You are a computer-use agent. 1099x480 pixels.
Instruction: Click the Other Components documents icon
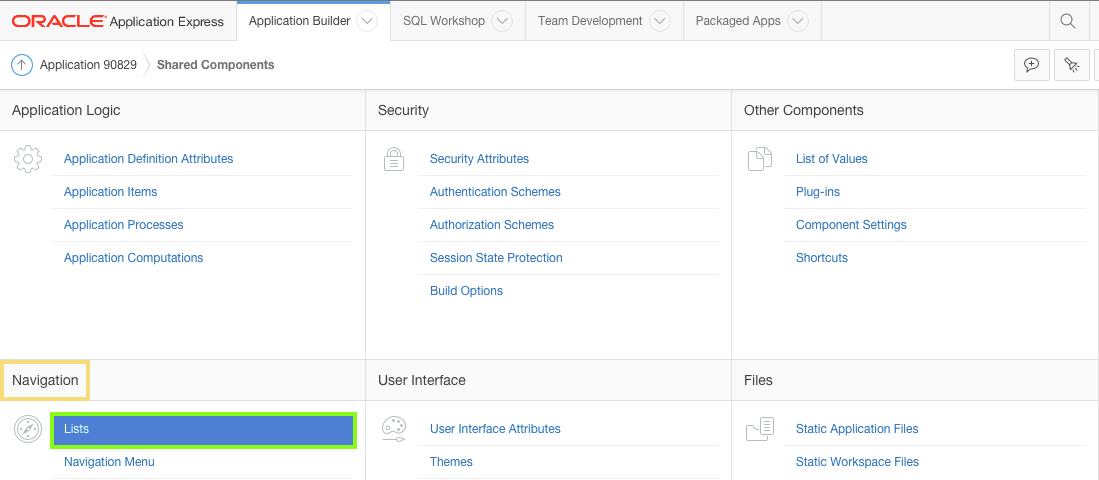tap(760, 159)
